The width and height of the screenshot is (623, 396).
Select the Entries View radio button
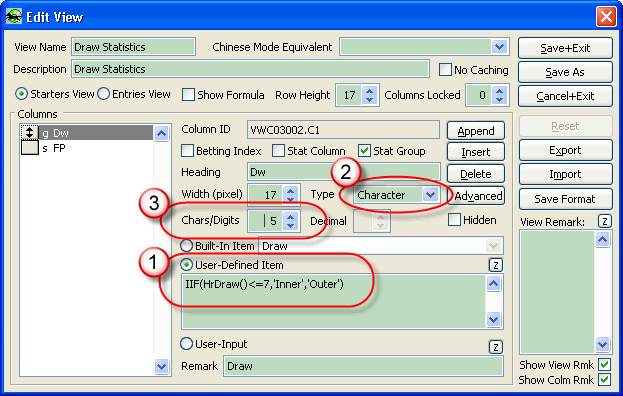click(103, 94)
